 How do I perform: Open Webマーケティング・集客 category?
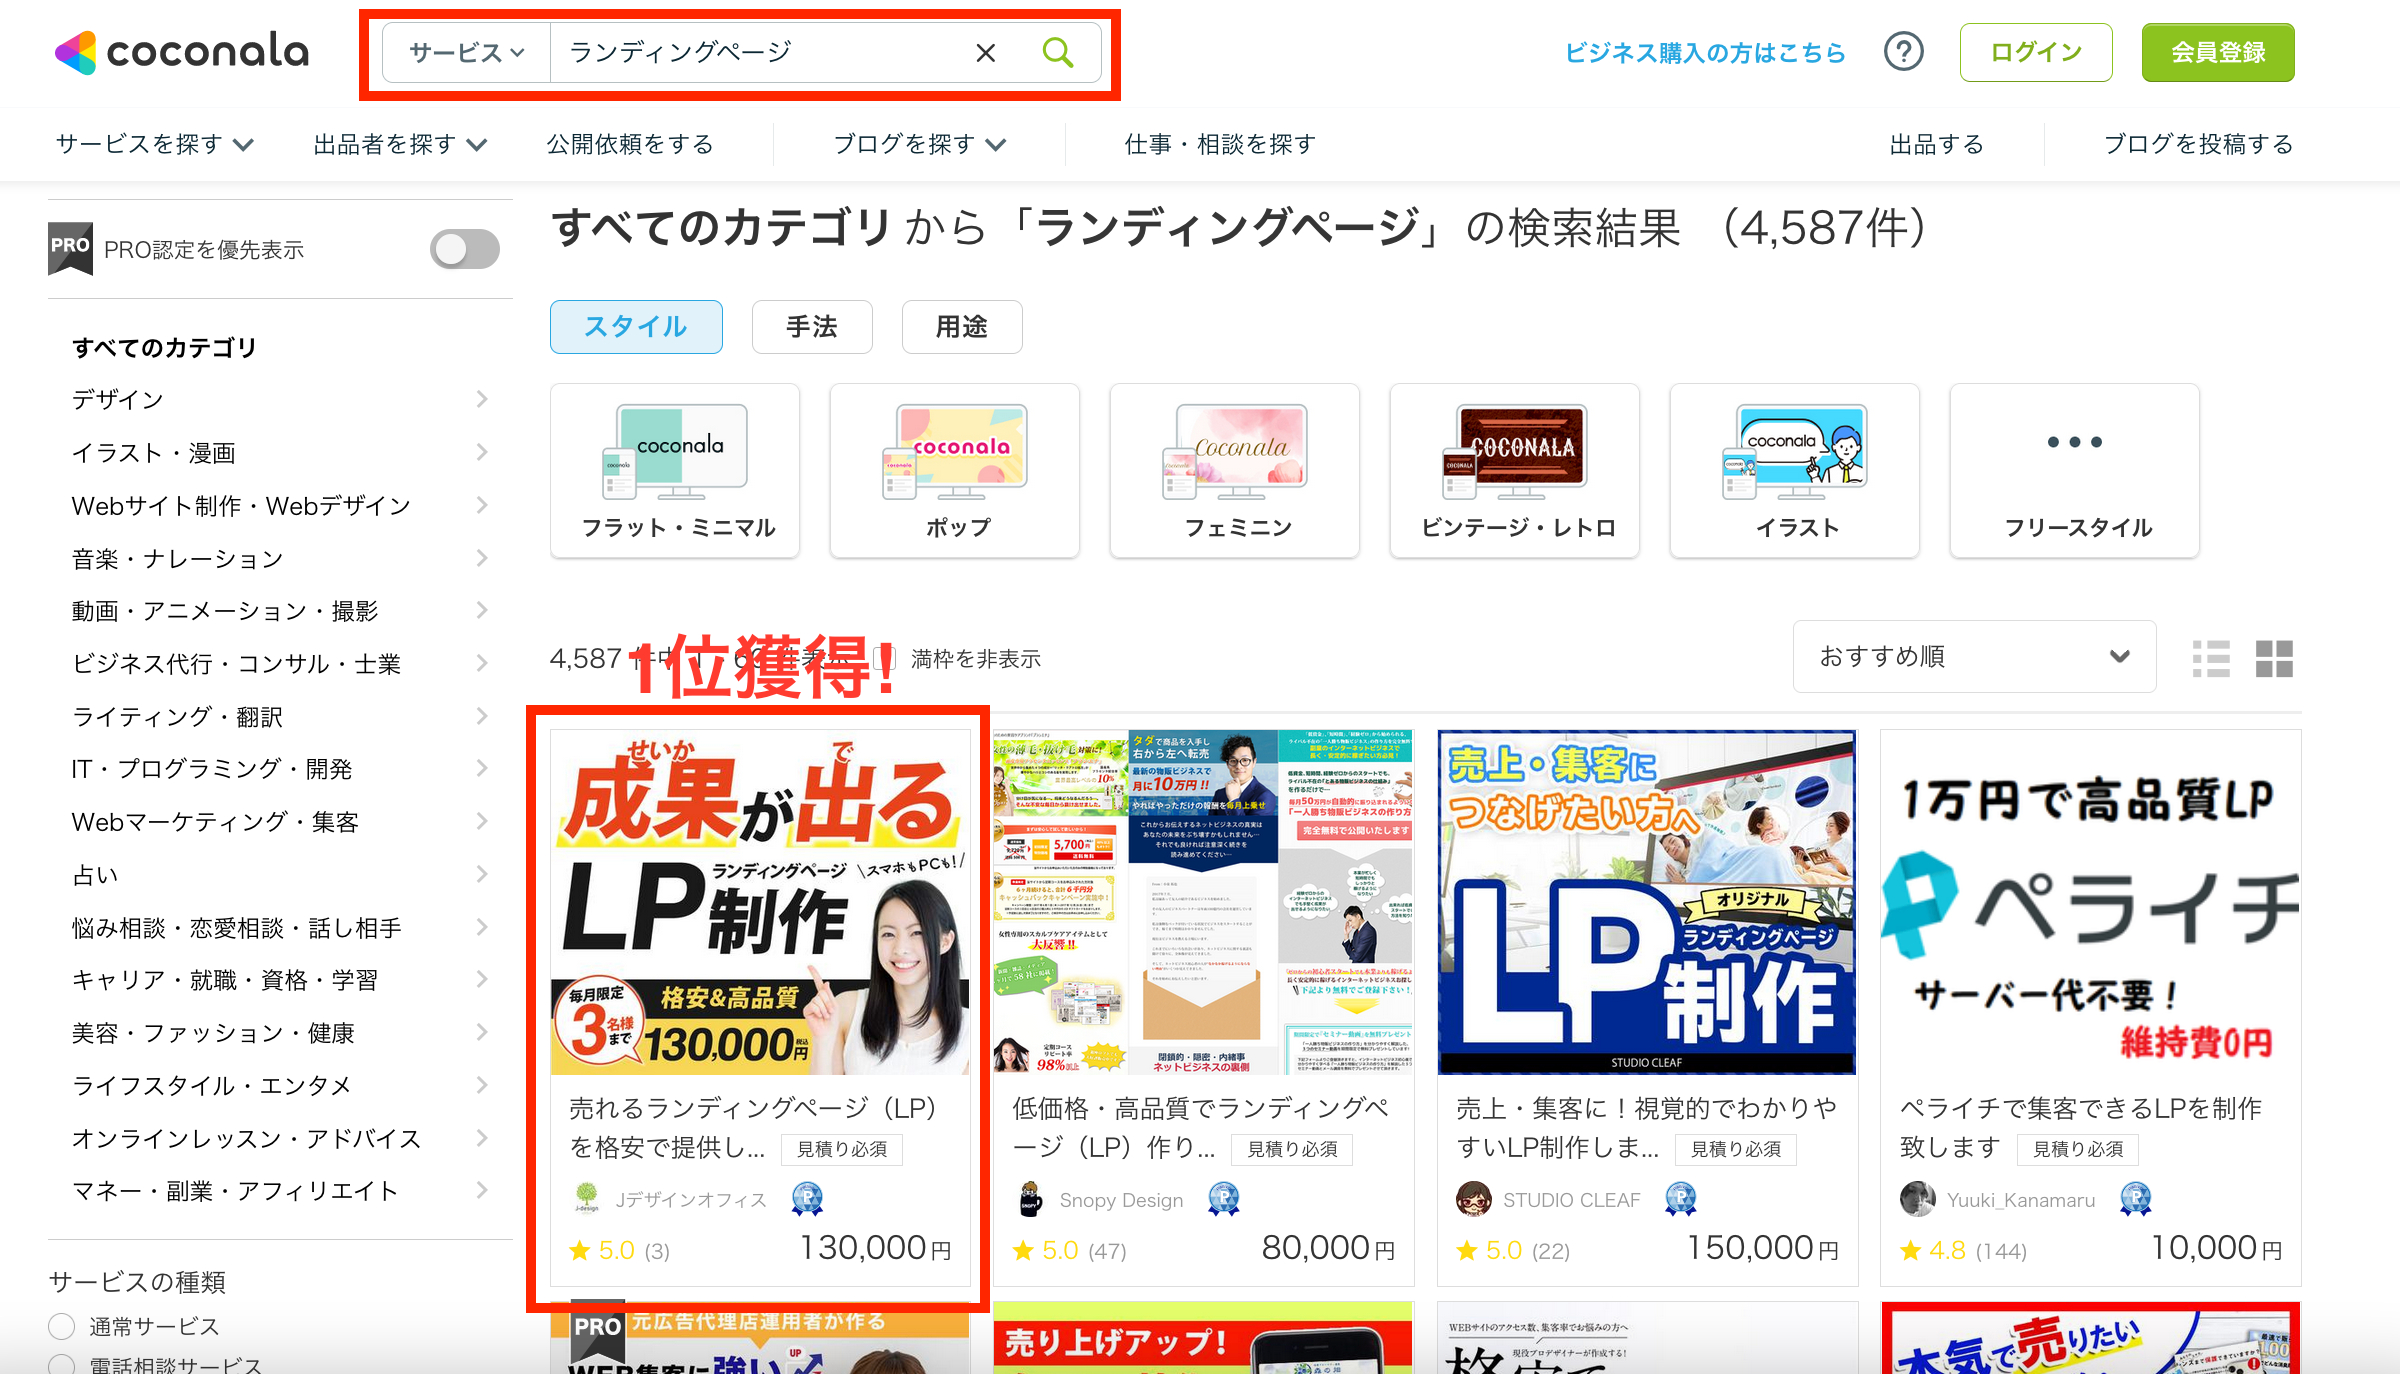(x=215, y=821)
